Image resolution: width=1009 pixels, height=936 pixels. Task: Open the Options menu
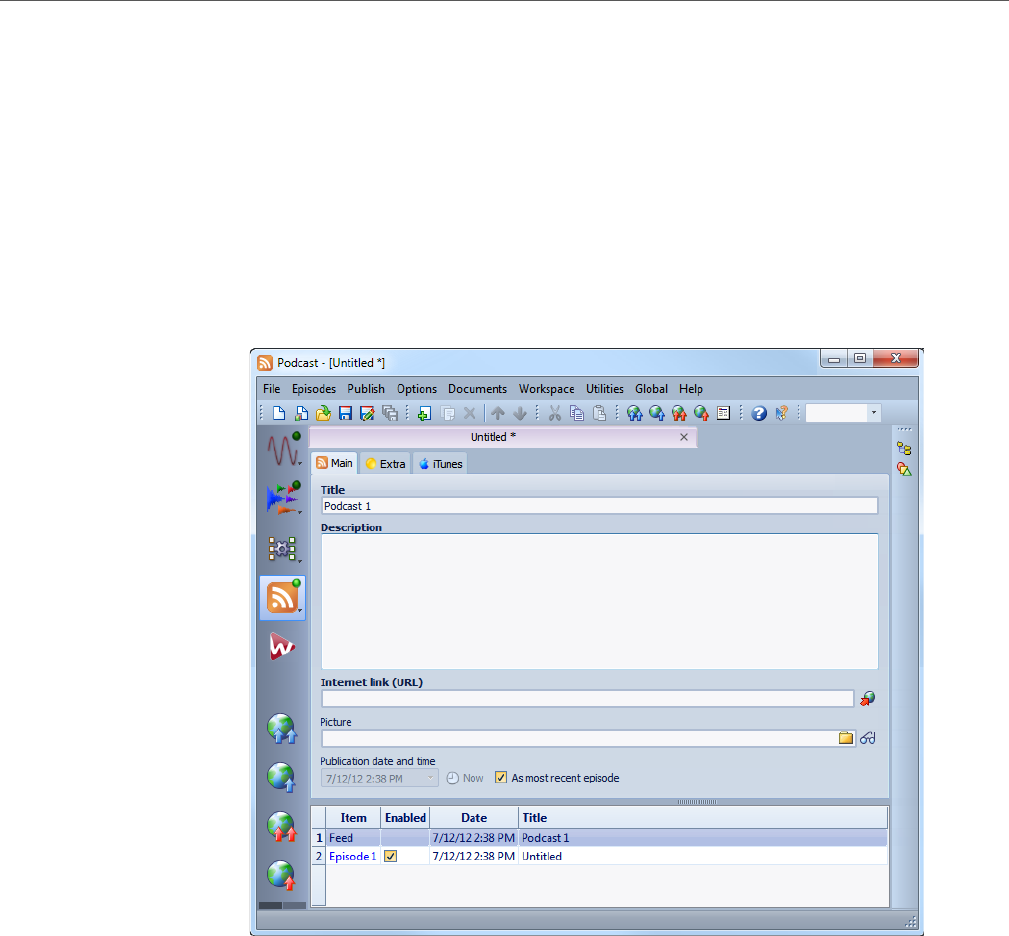(417, 389)
